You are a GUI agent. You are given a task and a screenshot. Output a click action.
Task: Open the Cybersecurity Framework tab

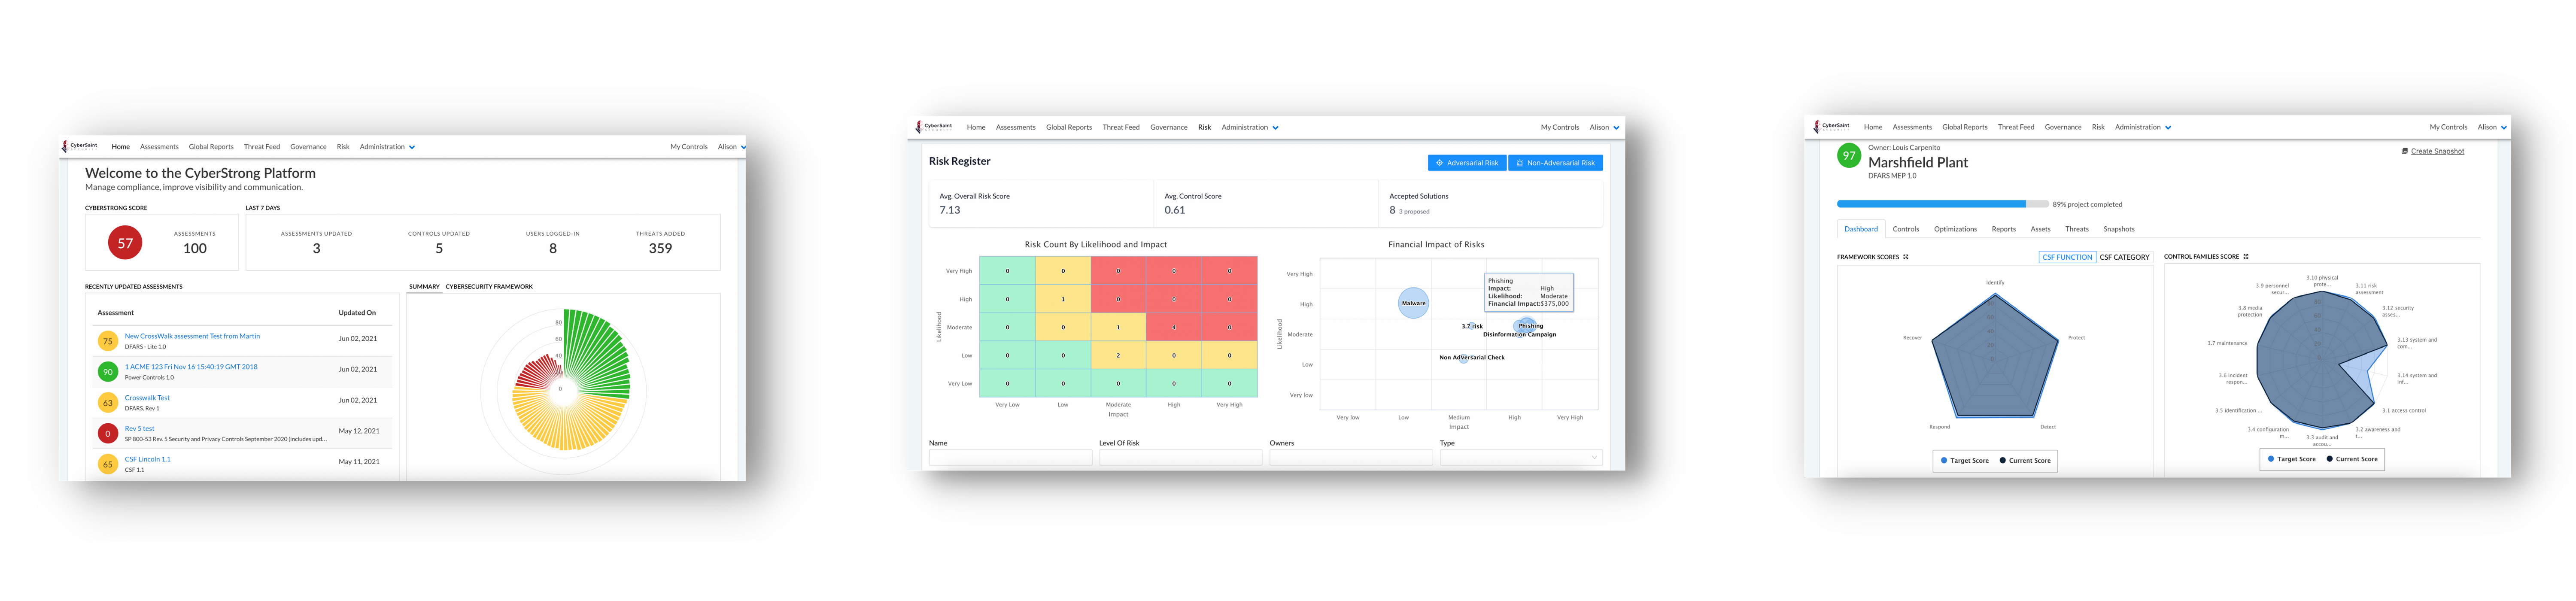pos(489,287)
